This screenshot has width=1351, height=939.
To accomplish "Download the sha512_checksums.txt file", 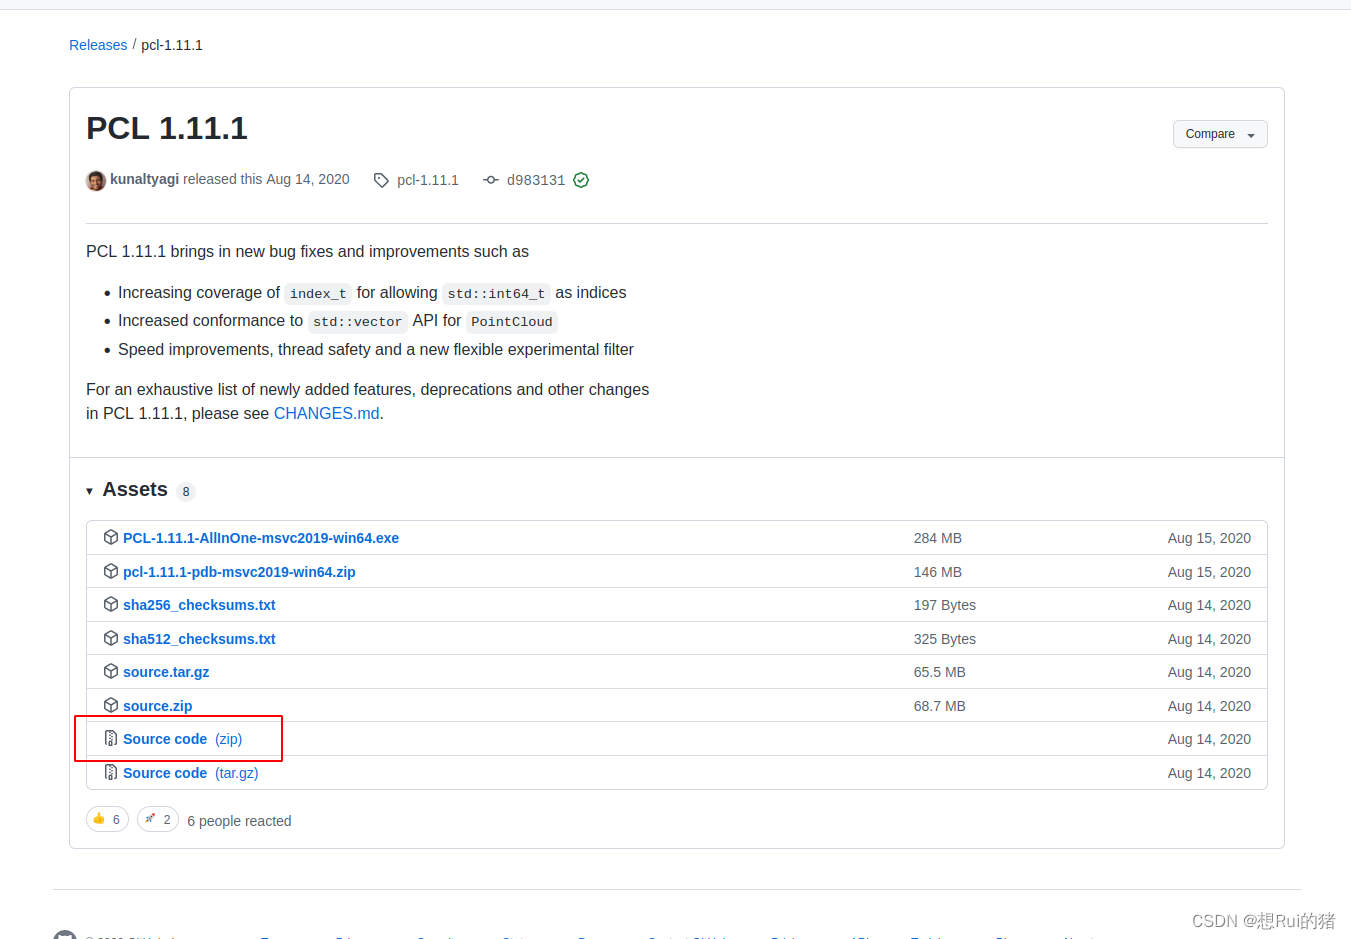I will click(x=199, y=638).
